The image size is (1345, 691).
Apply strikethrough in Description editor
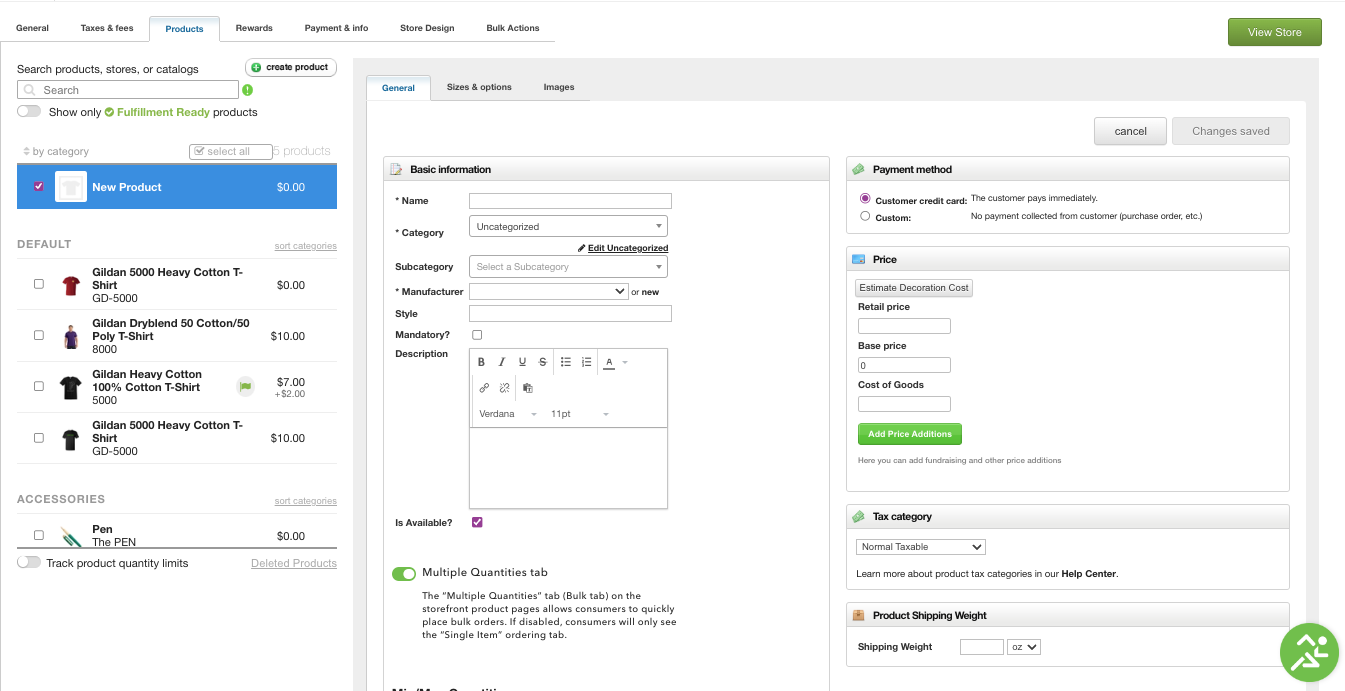tap(543, 362)
